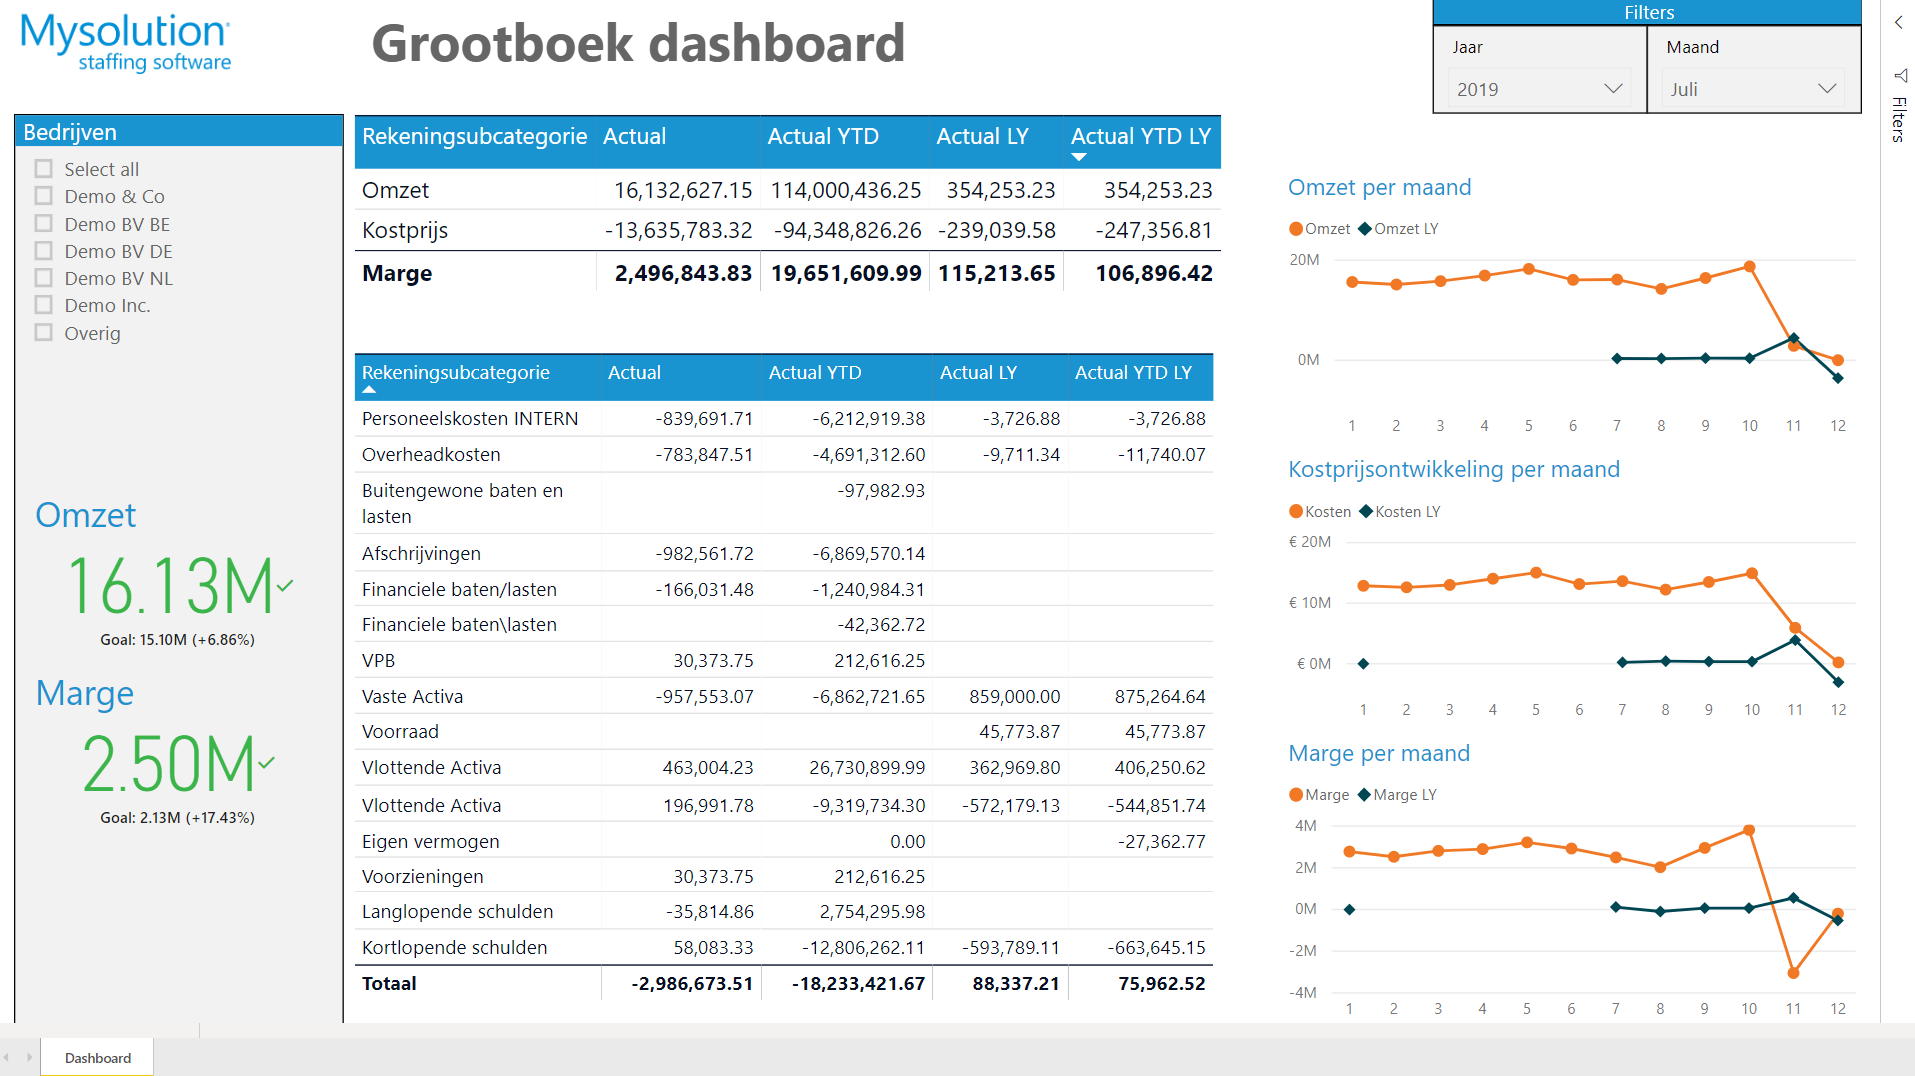Click the orange Omzet legend marker
1915x1076 pixels.
1296,229
